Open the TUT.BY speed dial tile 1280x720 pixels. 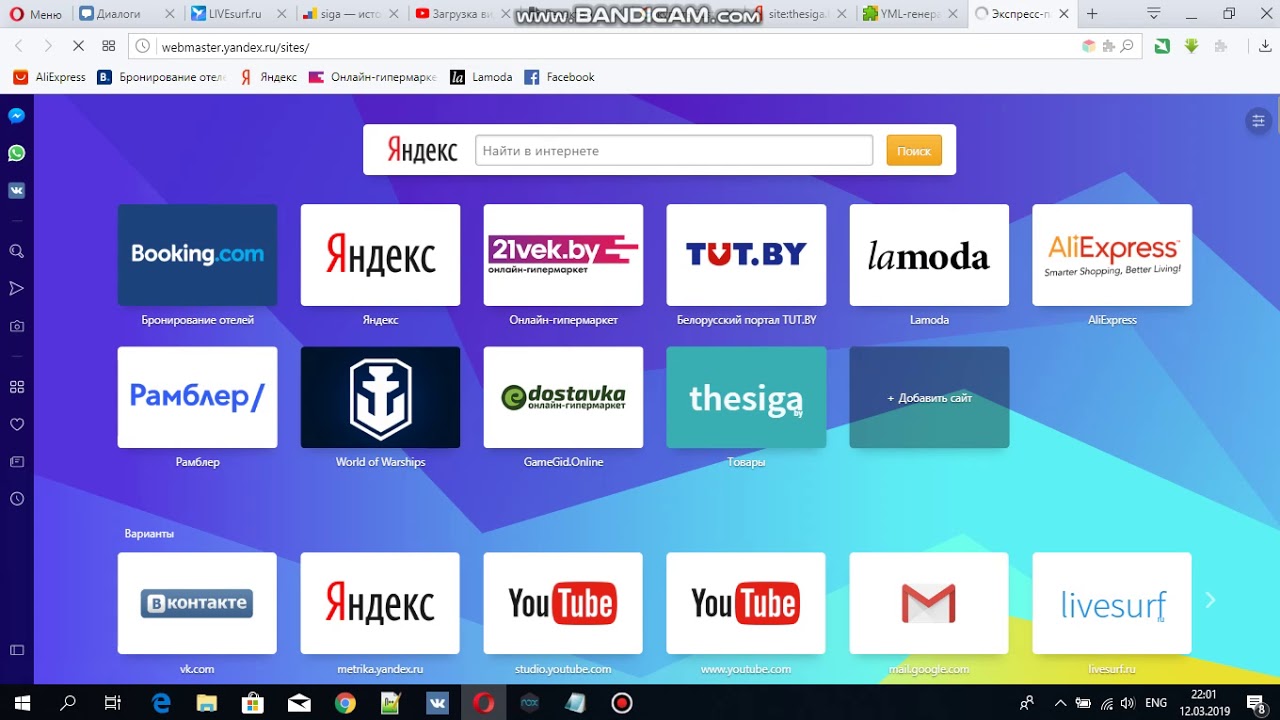[746, 255]
